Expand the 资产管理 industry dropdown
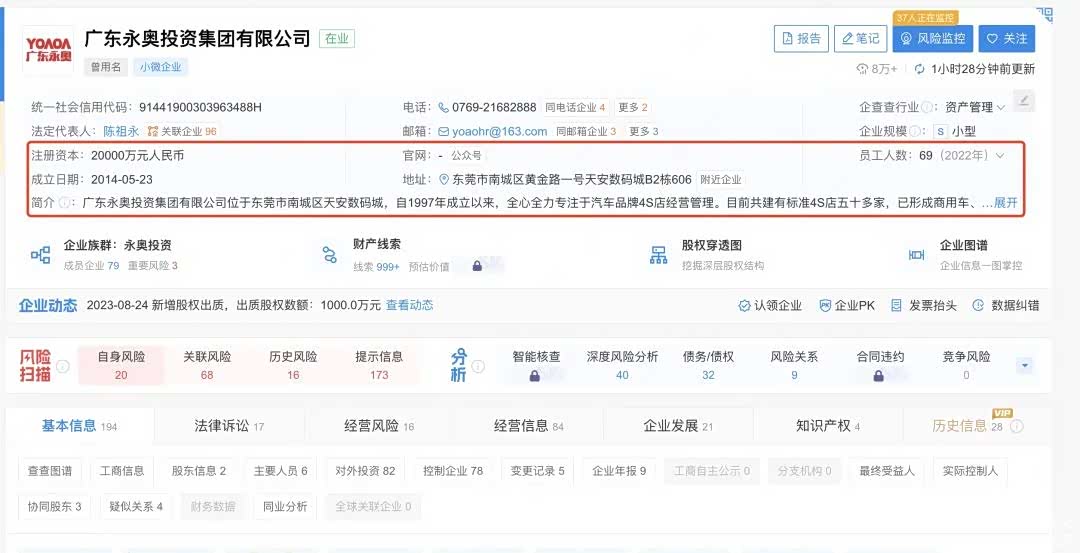The height and width of the screenshot is (553, 1080). (x=1000, y=108)
